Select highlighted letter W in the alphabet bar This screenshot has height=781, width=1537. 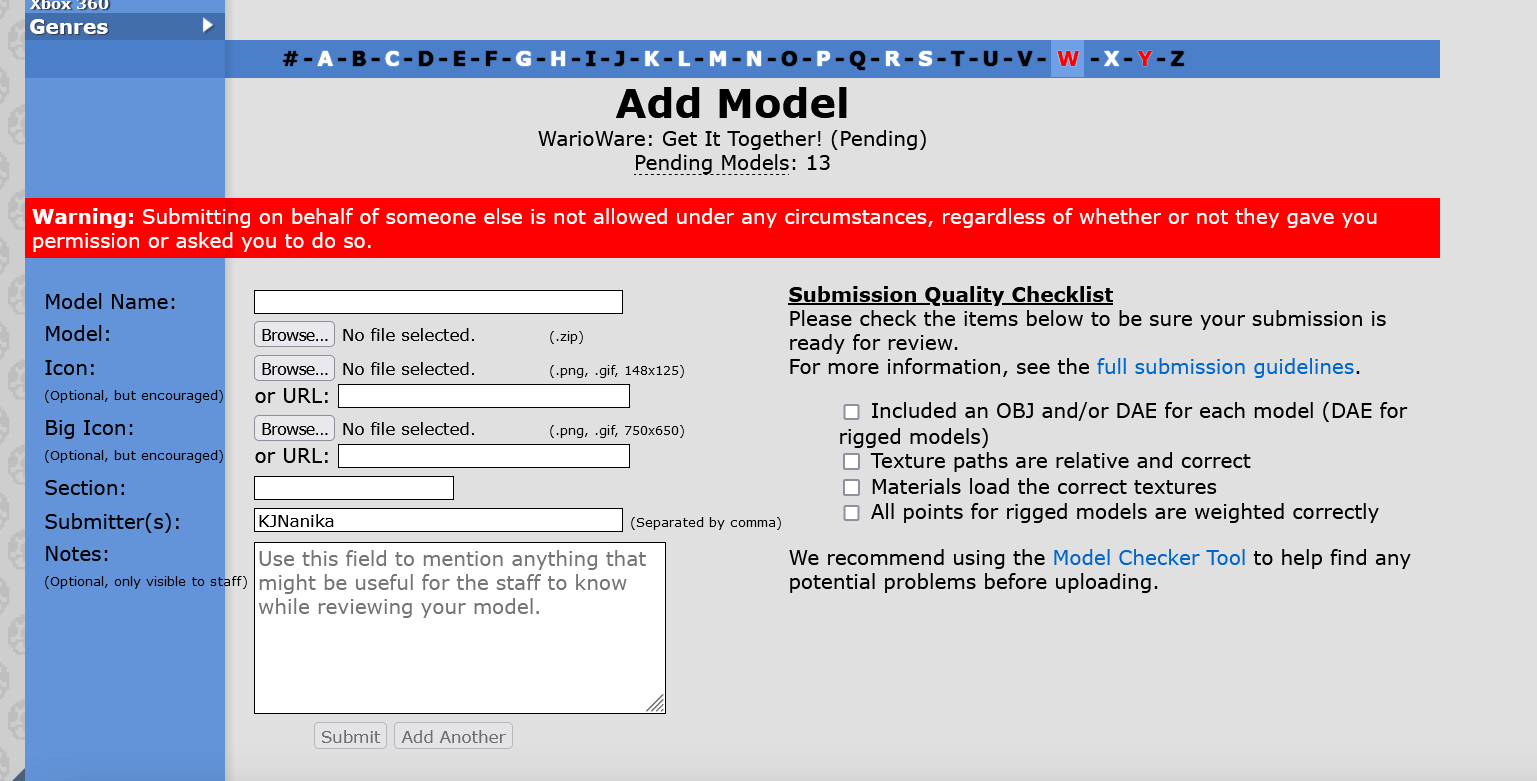pyautogui.click(x=1067, y=59)
